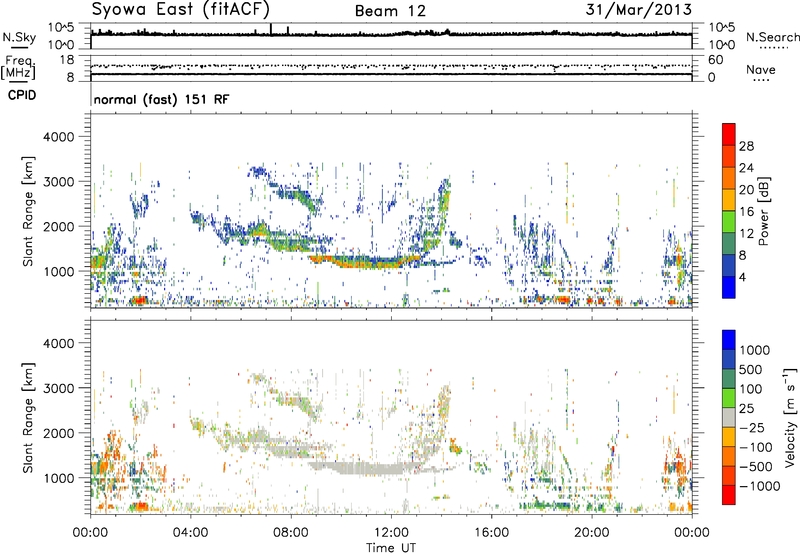This screenshot has width=800, height=554.
Task: Select the '4000' tick on the Power panel
Action: pos(58,137)
